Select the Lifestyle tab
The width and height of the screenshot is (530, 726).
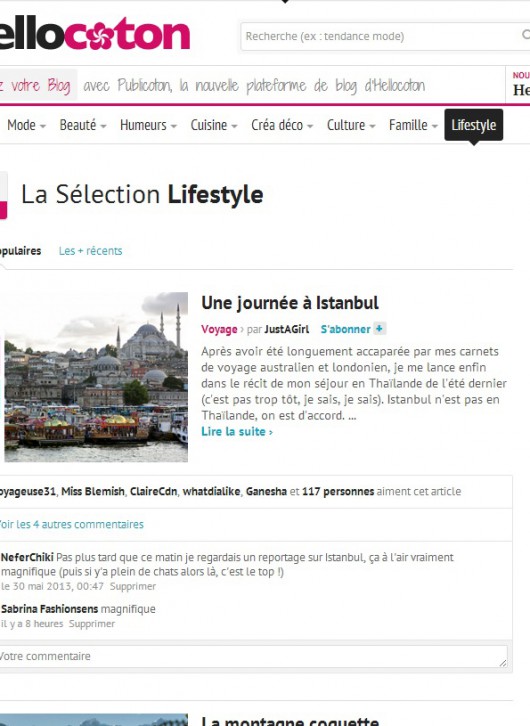(474, 125)
